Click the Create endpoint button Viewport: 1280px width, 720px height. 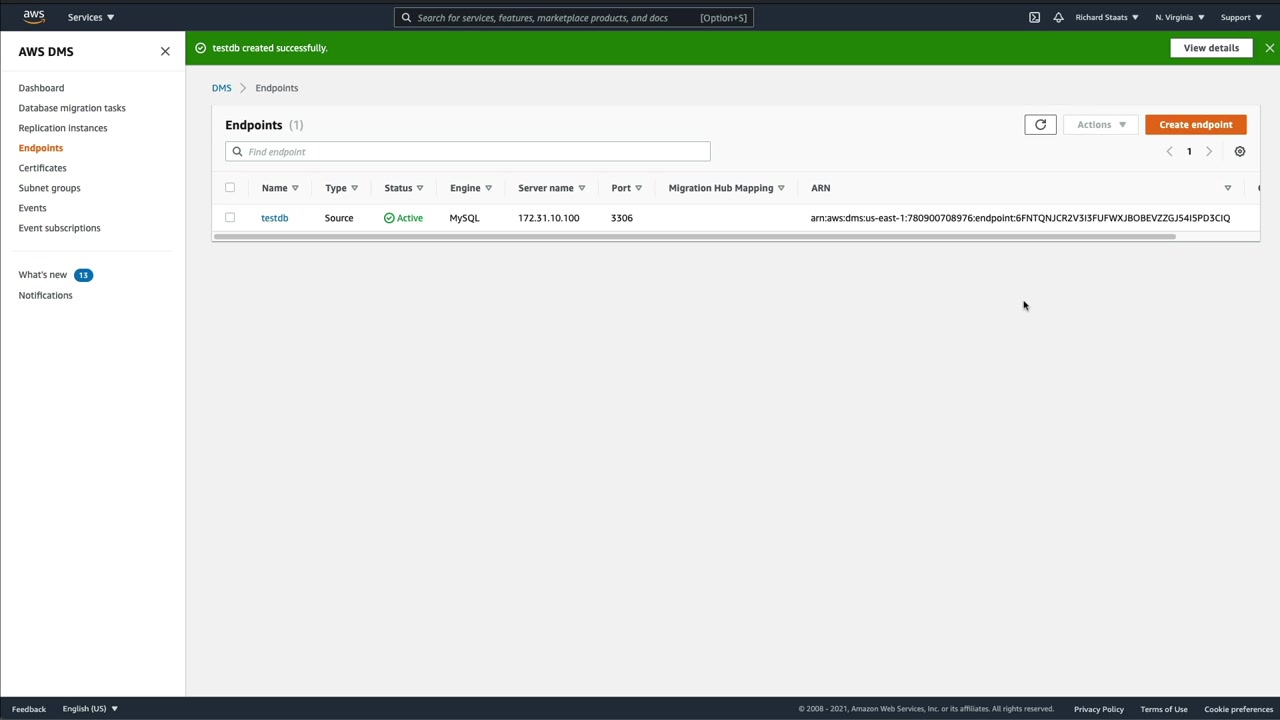1196,125
